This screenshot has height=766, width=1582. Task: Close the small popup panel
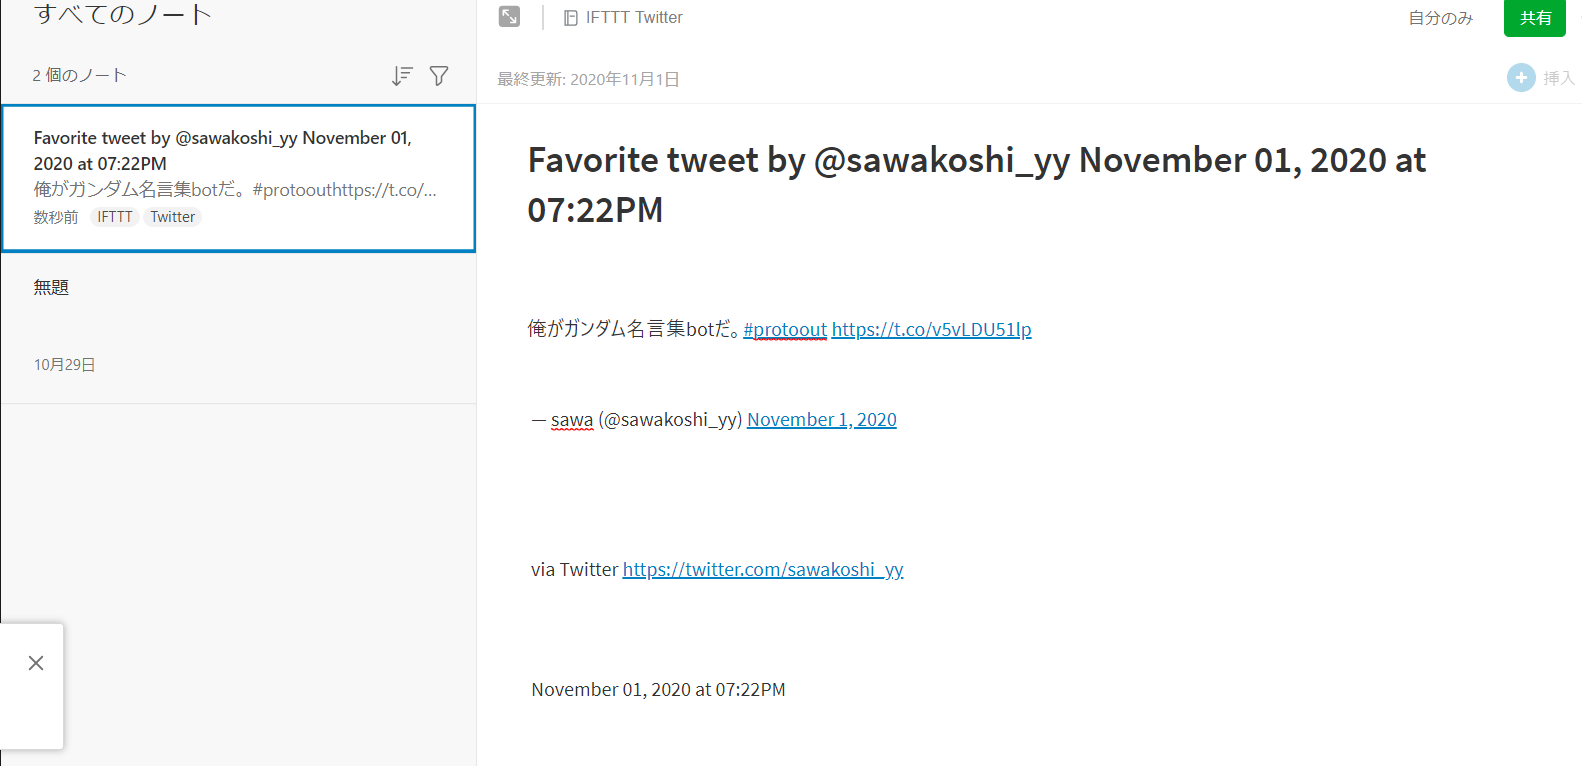pyautogui.click(x=36, y=663)
